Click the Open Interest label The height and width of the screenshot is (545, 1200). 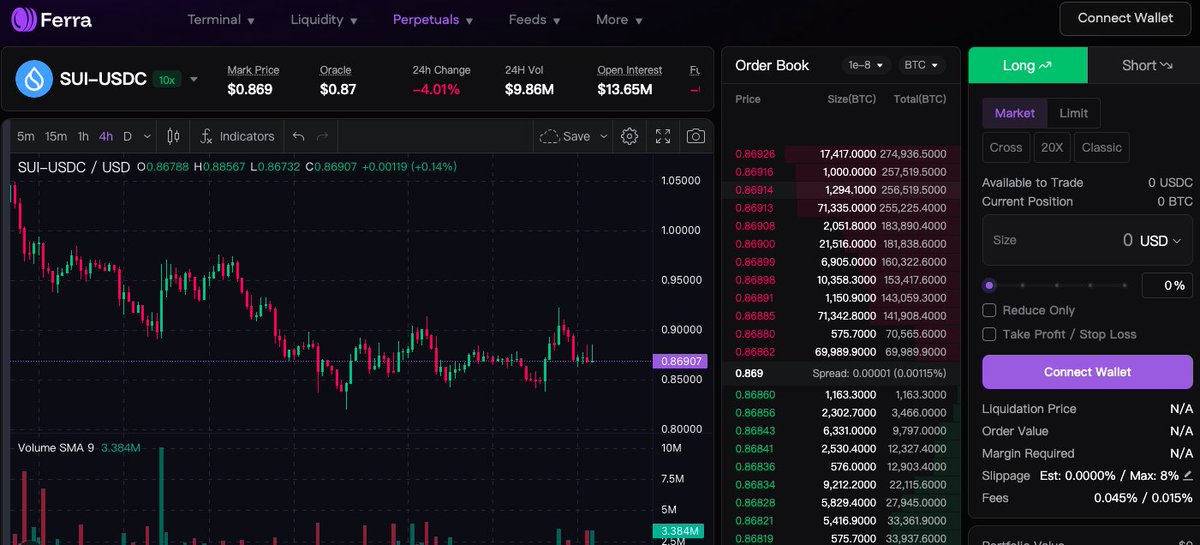click(630, 70)
